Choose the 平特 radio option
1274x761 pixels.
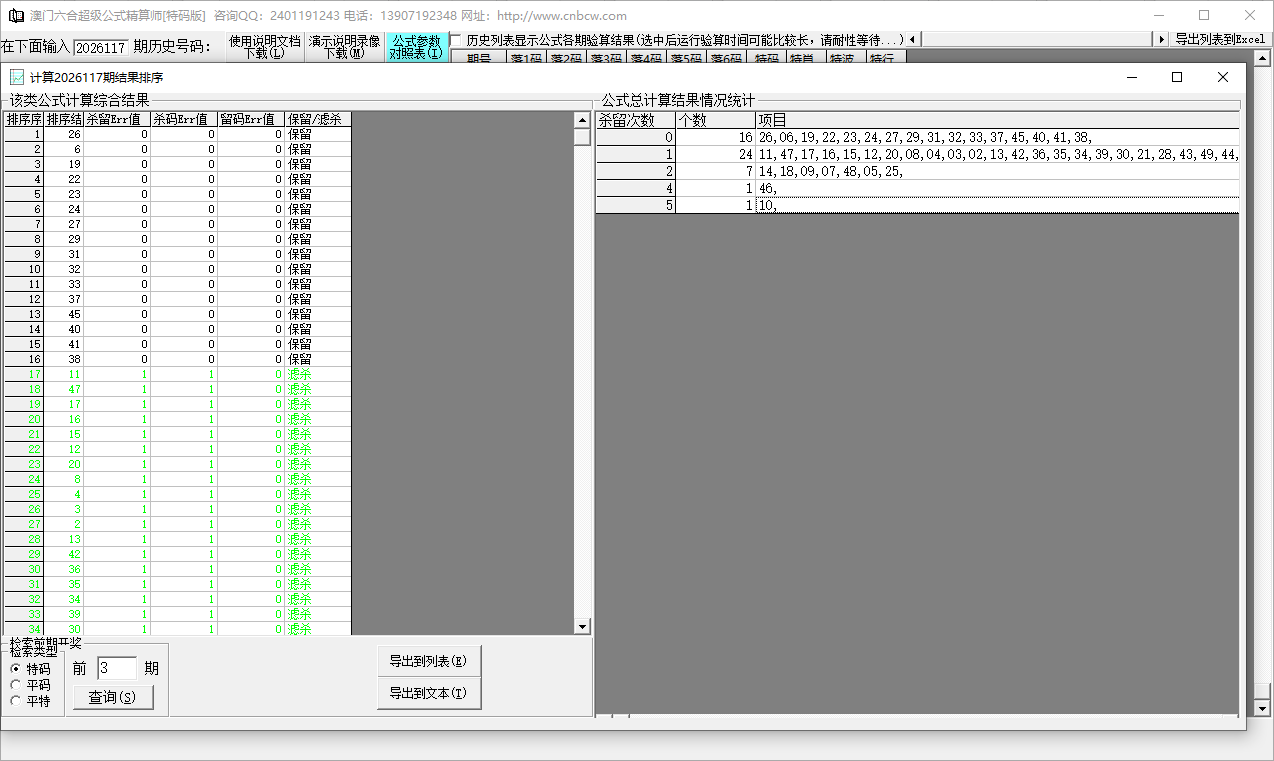tap(16, 701)
